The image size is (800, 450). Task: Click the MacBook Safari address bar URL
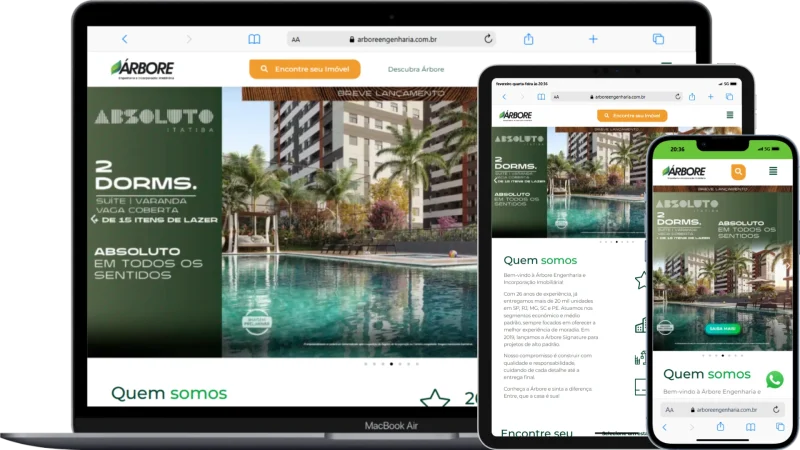pos(395,39)
